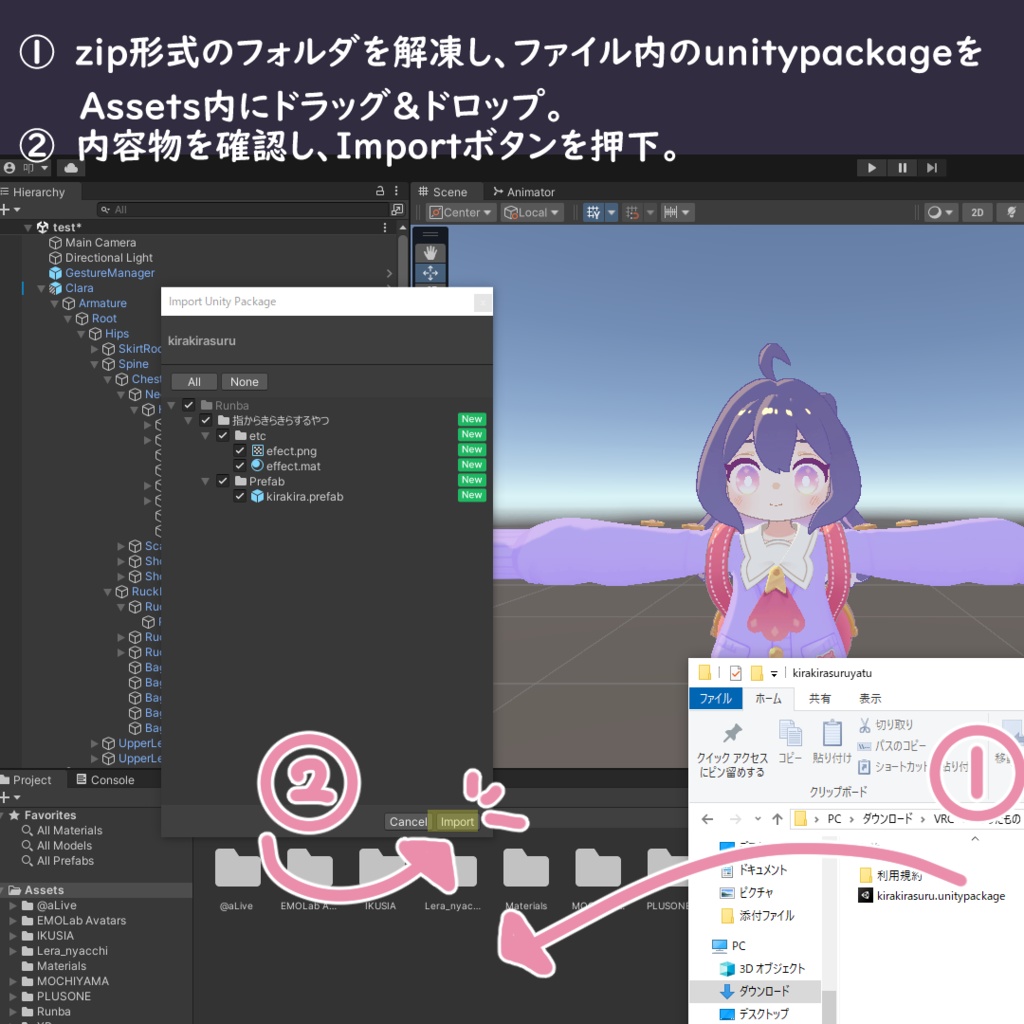Viewport: 1024px width, 1024px height.
Task: Select the Hand view tool in the Scene view
Action: (430, 252)
